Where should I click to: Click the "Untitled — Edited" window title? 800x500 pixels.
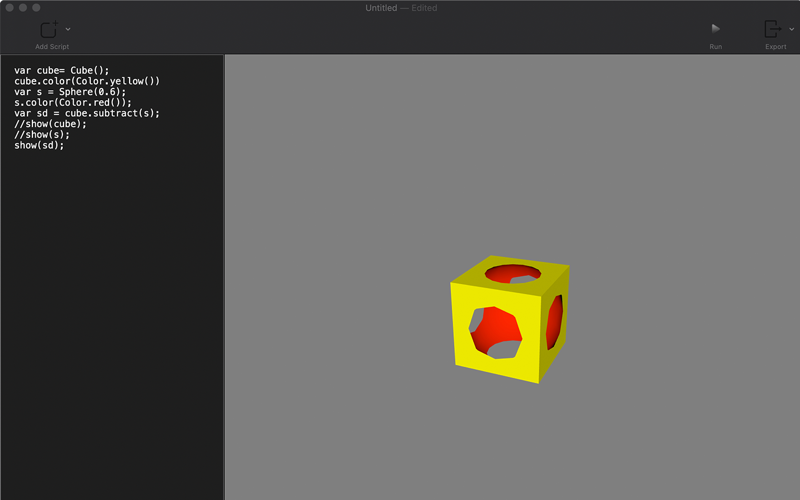click(x=401, y=8)
